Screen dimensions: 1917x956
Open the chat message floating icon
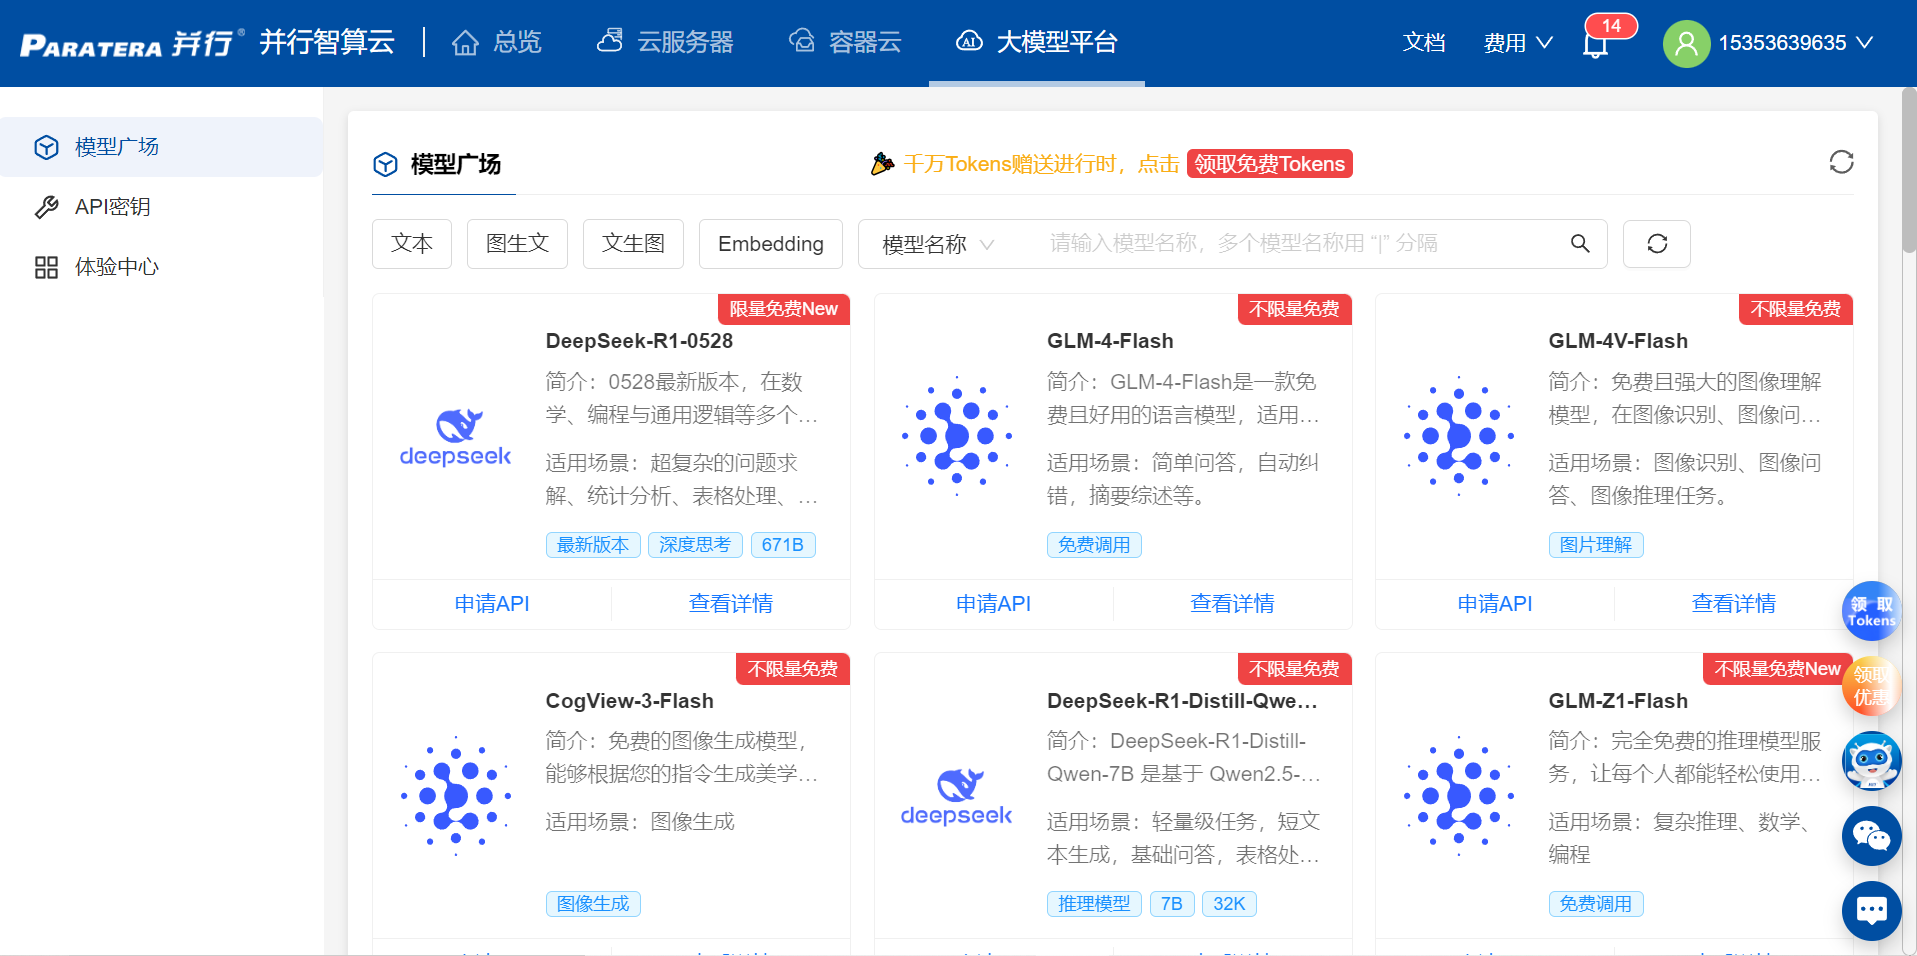coord(1871,911)
